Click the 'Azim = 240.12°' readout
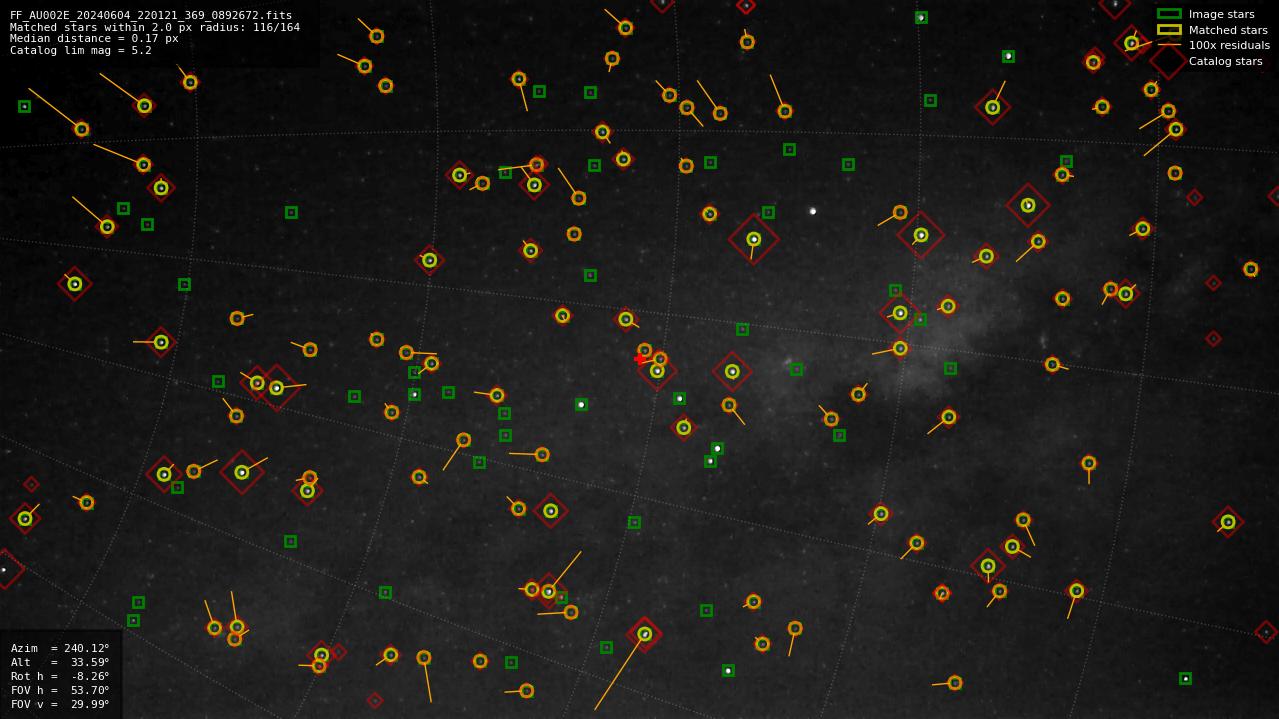Screen dimensions: 1279x719 [x=60, y=648]
